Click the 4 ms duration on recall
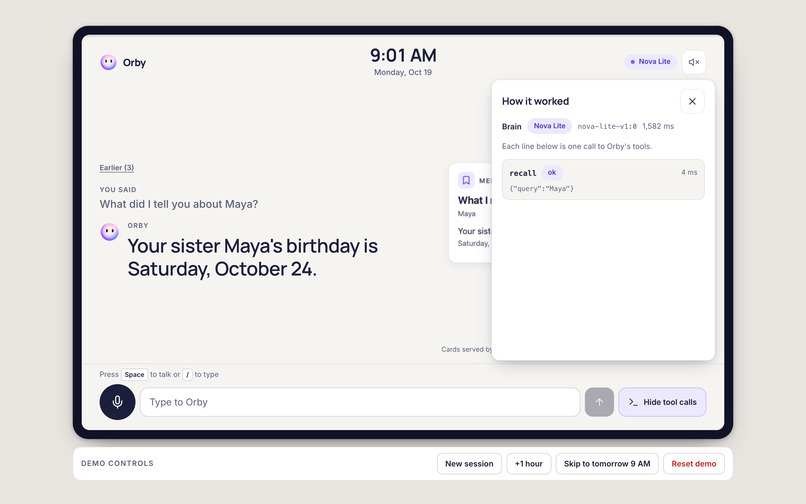 [689, 172]
